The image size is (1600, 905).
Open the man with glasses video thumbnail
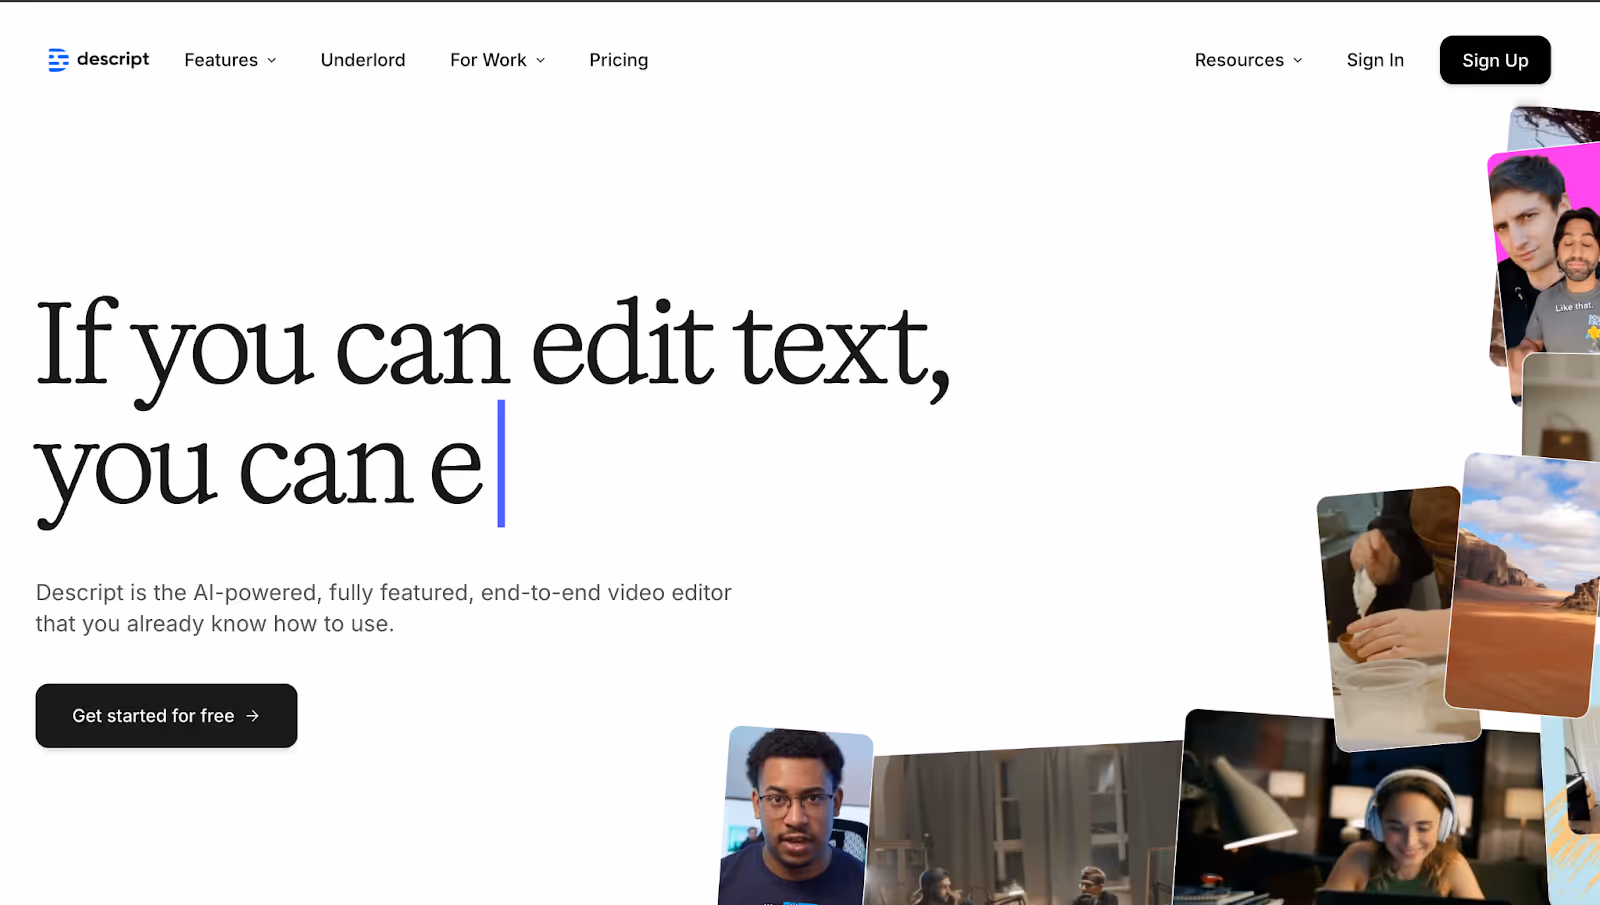pyautogui.click(x=795, y=818)
